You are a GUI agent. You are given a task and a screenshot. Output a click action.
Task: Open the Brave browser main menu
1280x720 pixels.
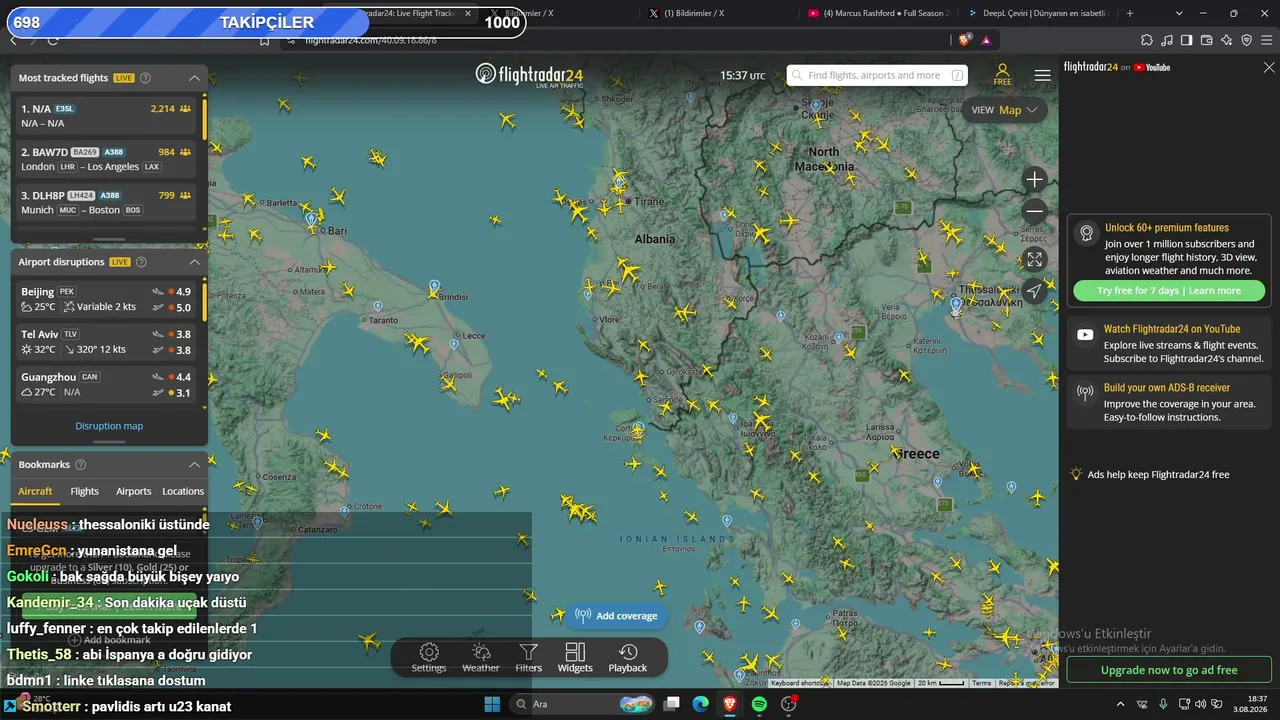(1267, 40)
